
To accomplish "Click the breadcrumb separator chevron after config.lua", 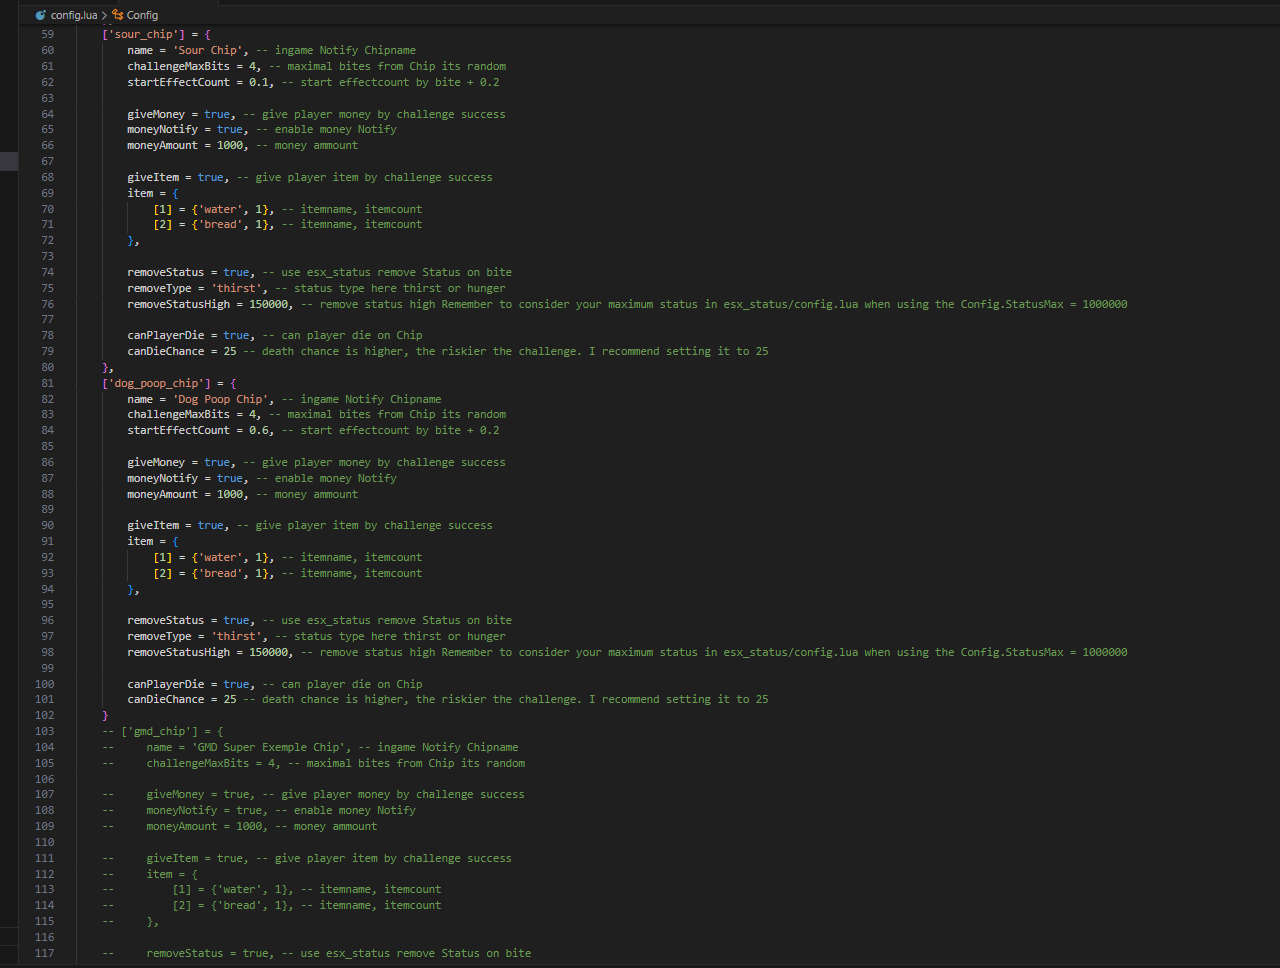I will (x=104, y=15).
